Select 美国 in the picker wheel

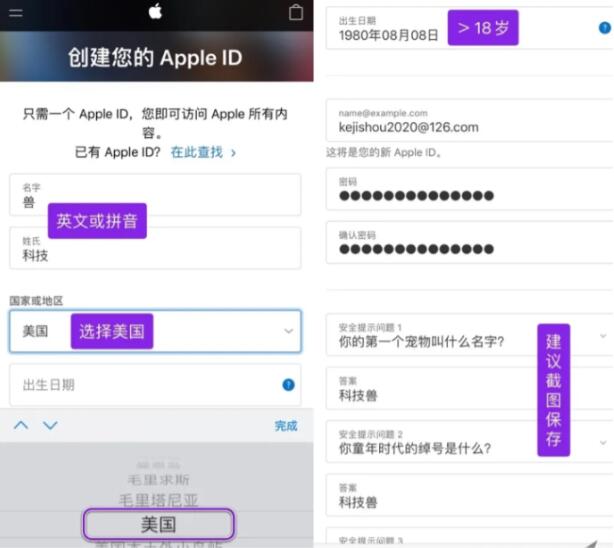[159, 524]
